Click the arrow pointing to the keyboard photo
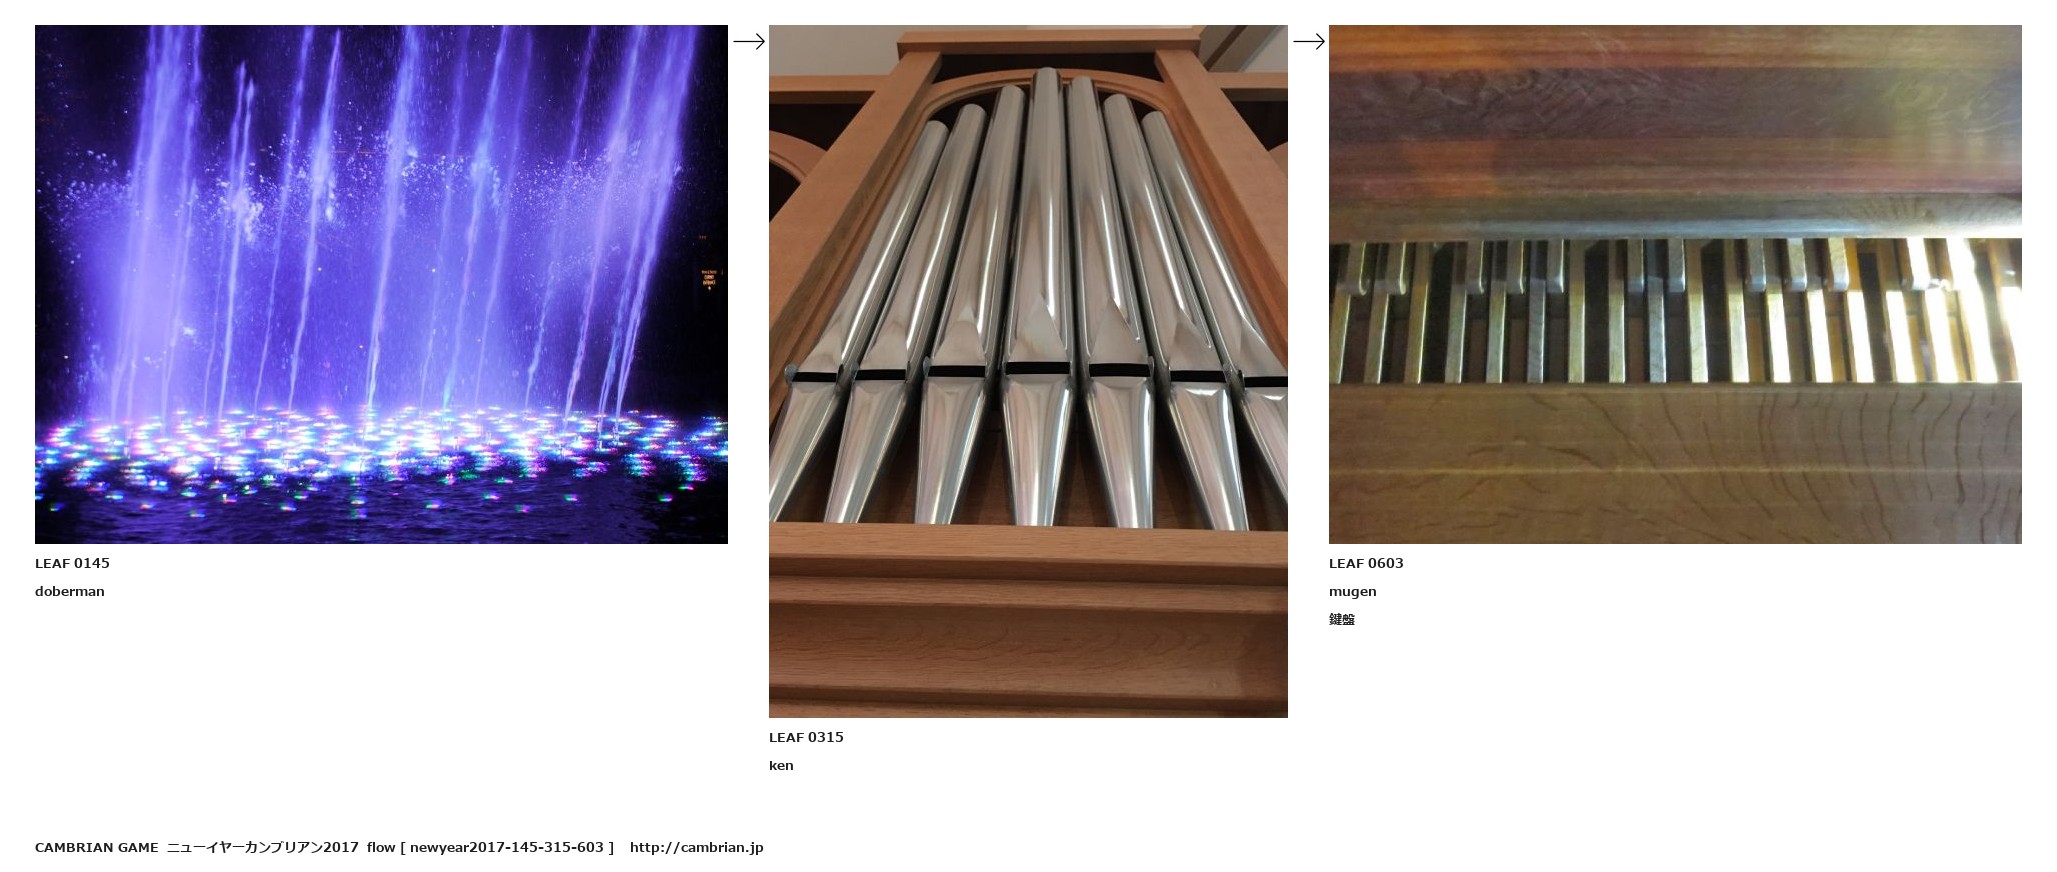 pyautogui.click(x=1309, y=41)
